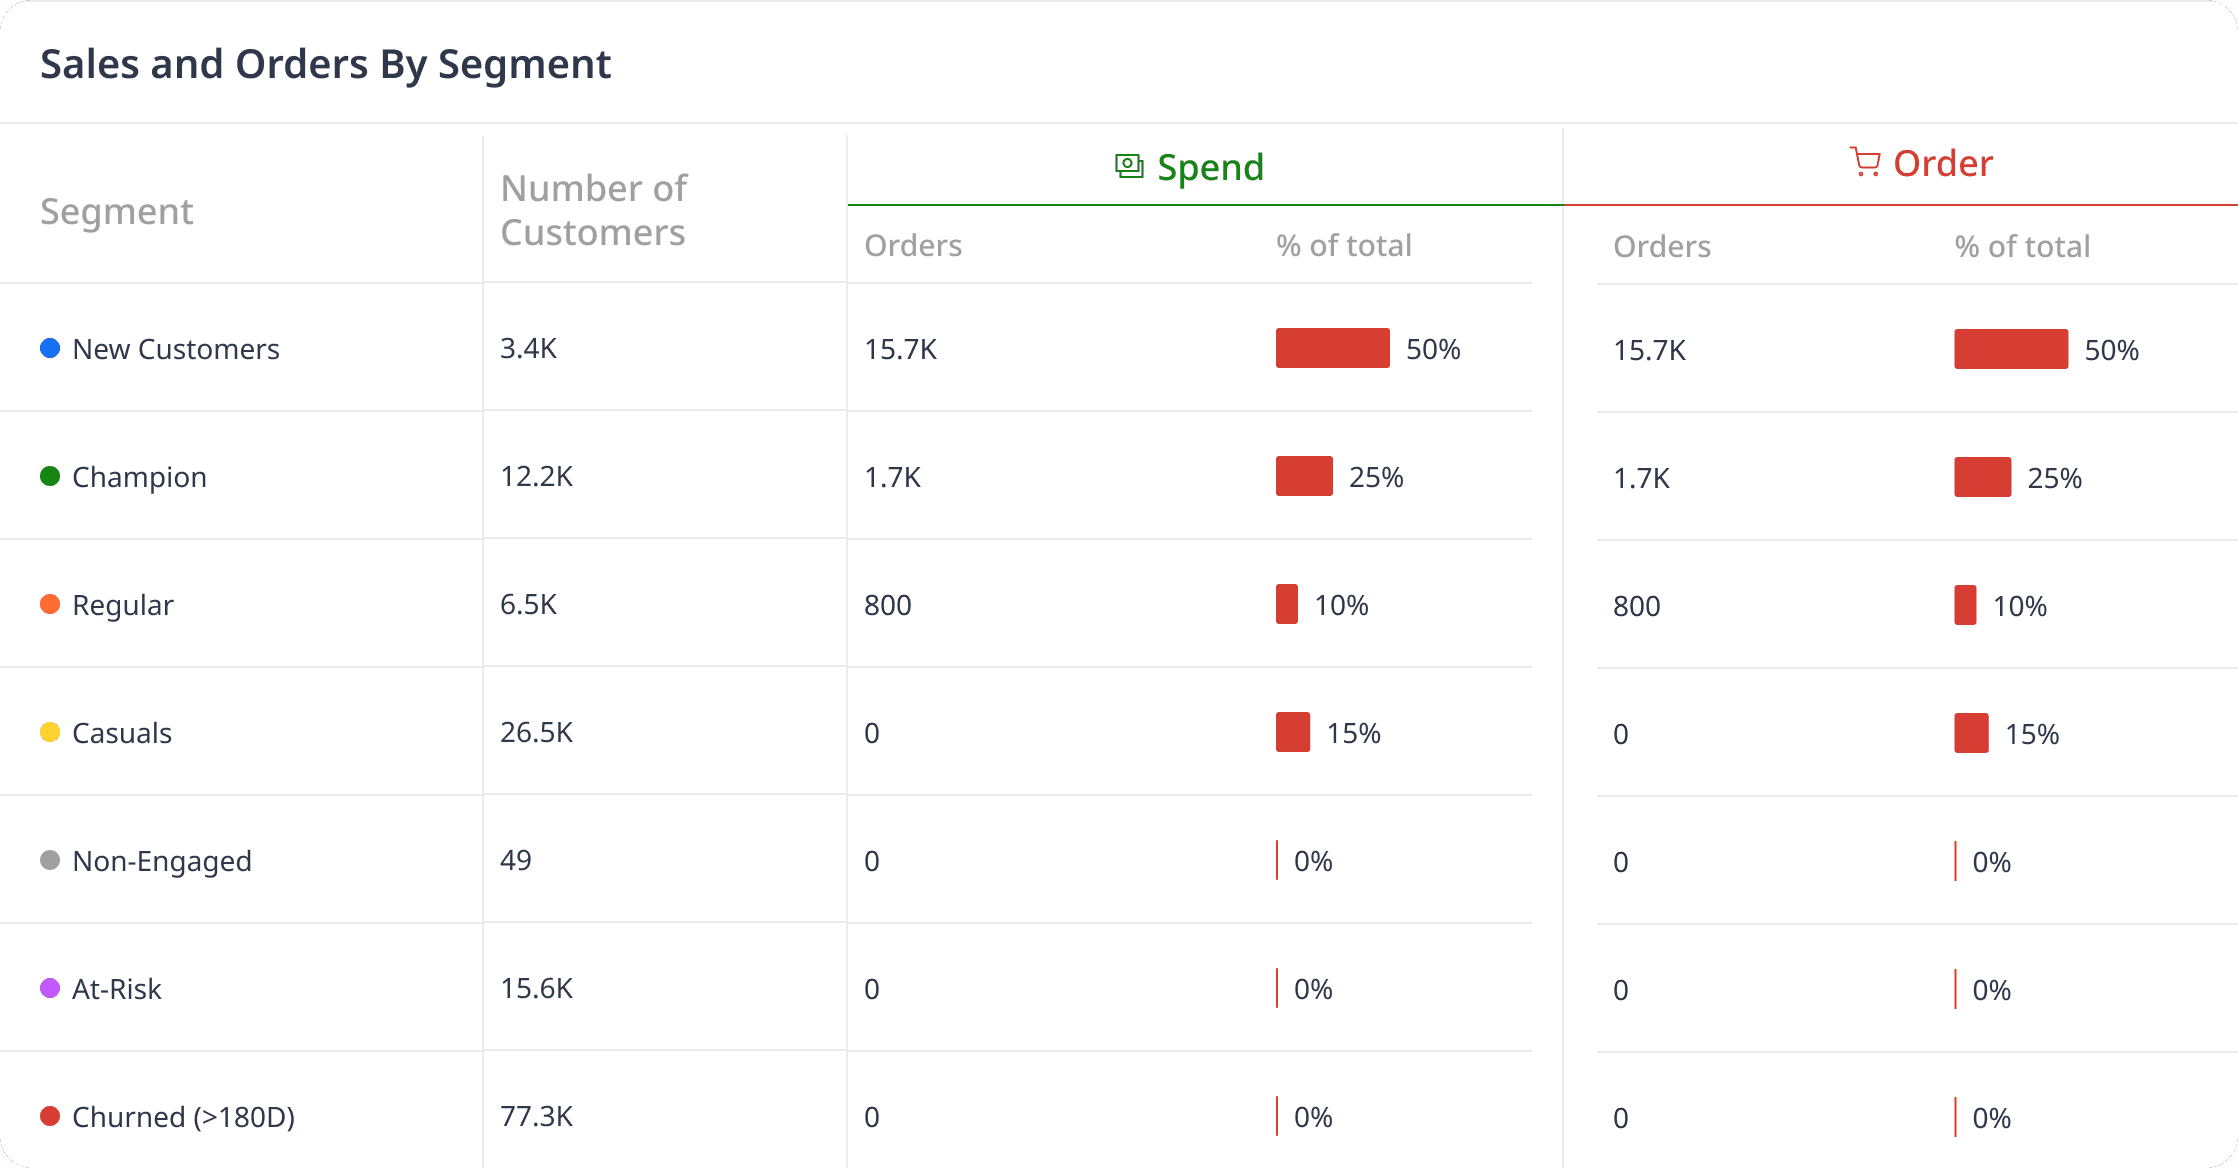Image resolution: width=2238 pixels, height=1168 pixels.
Task: Click the red dot beside Churned (>180D)
Action: [50, 1116]
